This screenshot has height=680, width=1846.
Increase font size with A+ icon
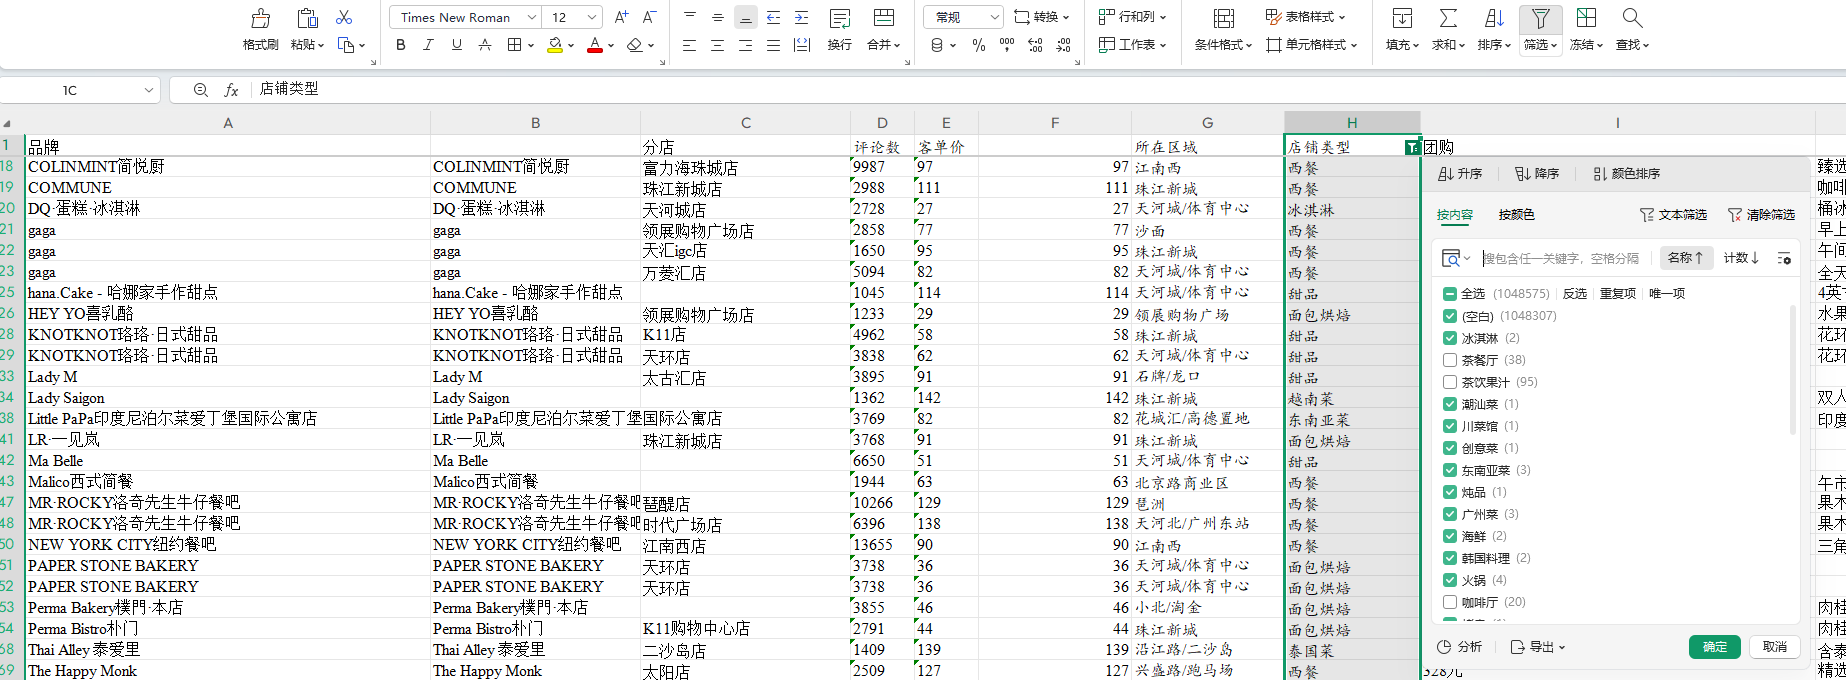click(621, 17)
